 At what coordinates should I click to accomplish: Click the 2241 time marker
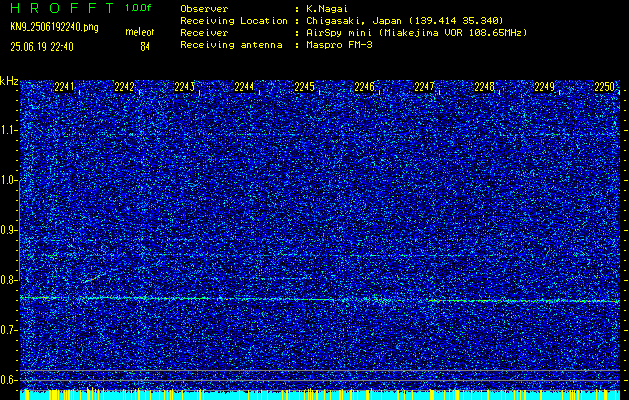coord(64,87)
